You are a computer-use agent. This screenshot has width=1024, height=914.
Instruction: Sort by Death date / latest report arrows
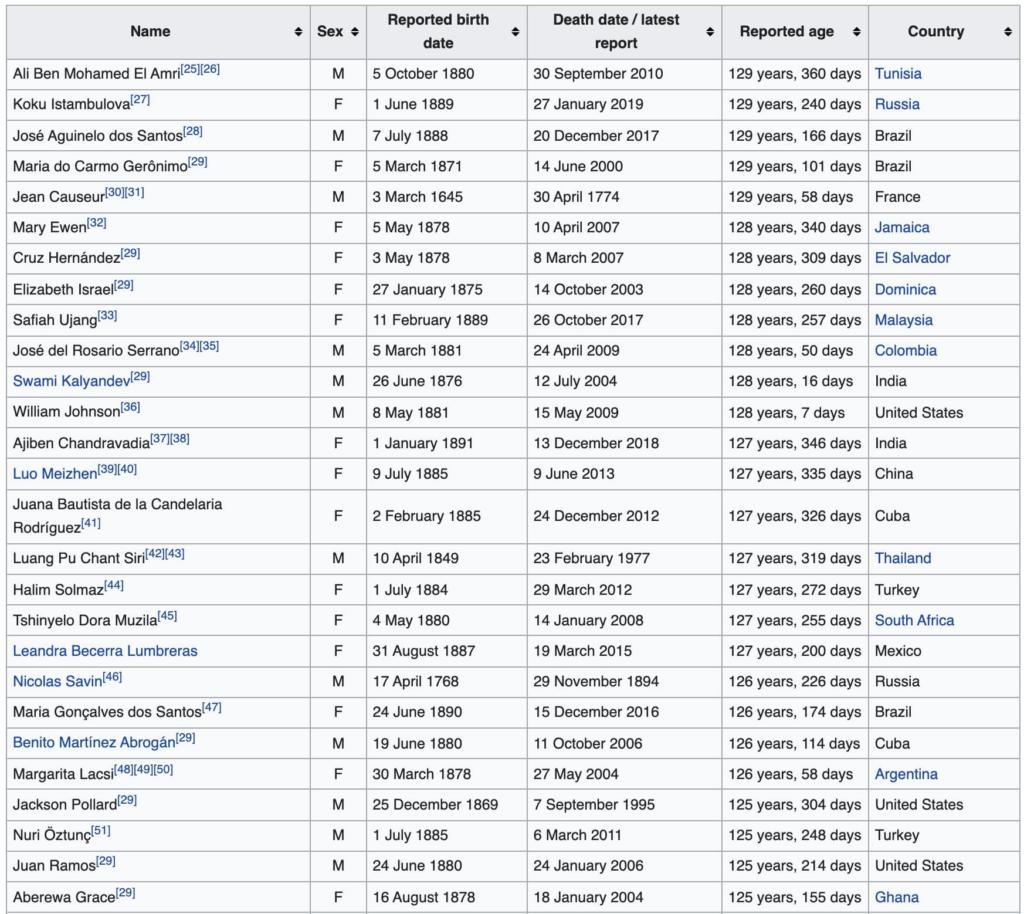point(710,32)
